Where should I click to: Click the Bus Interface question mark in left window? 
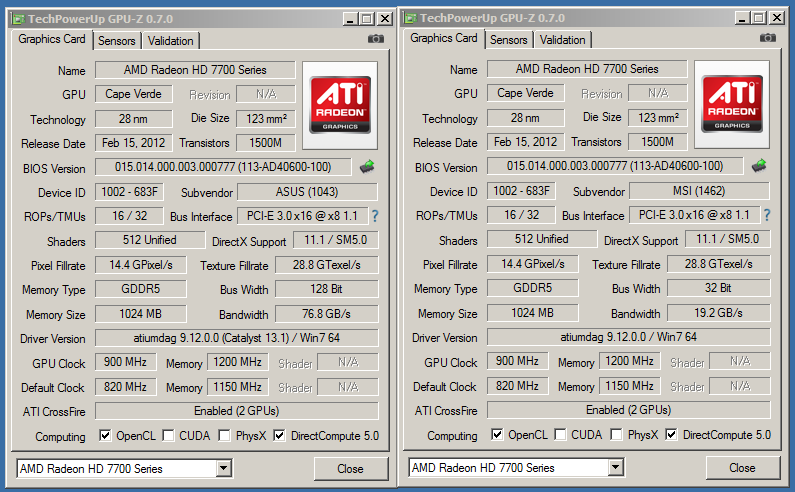(375, 216)
